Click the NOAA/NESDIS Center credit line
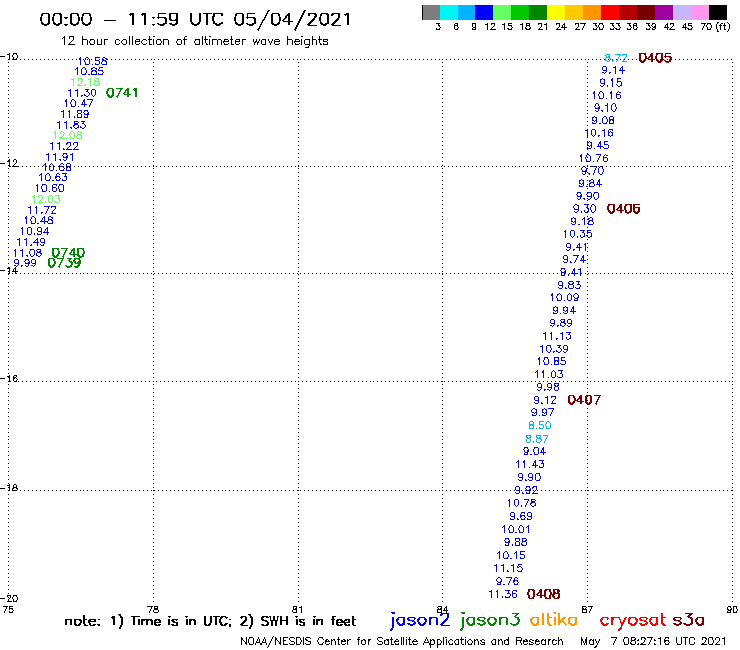 click(402, 641)
